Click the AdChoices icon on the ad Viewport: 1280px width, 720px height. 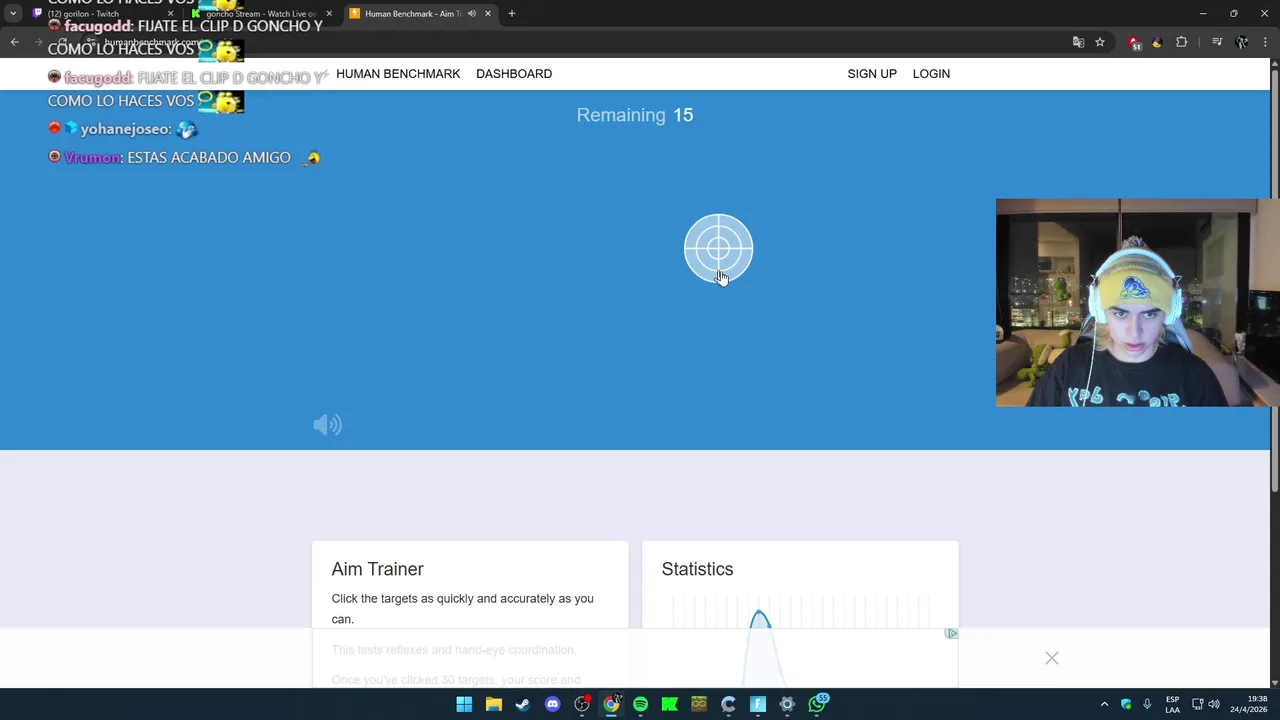[x=951, y=633]
